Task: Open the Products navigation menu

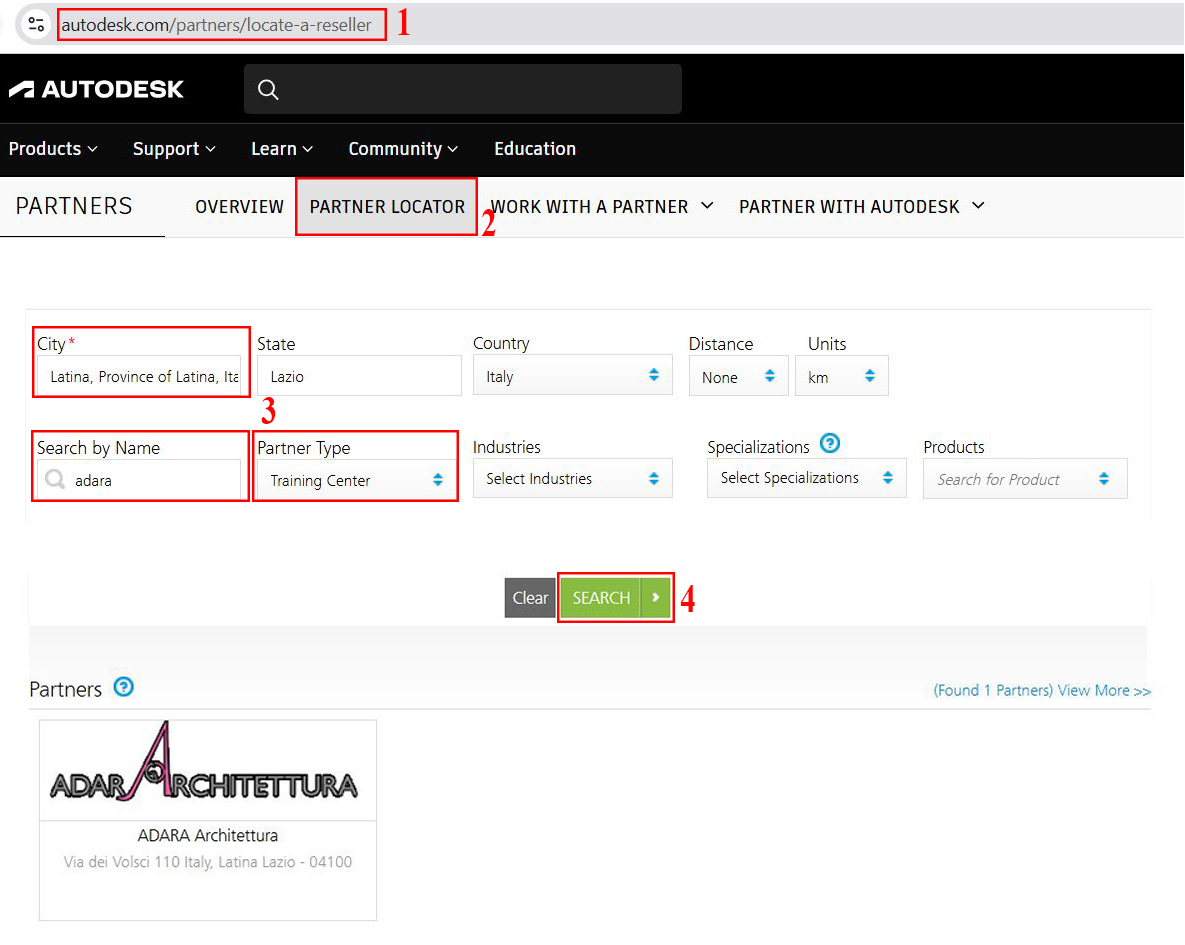Action: coord(53,149)
